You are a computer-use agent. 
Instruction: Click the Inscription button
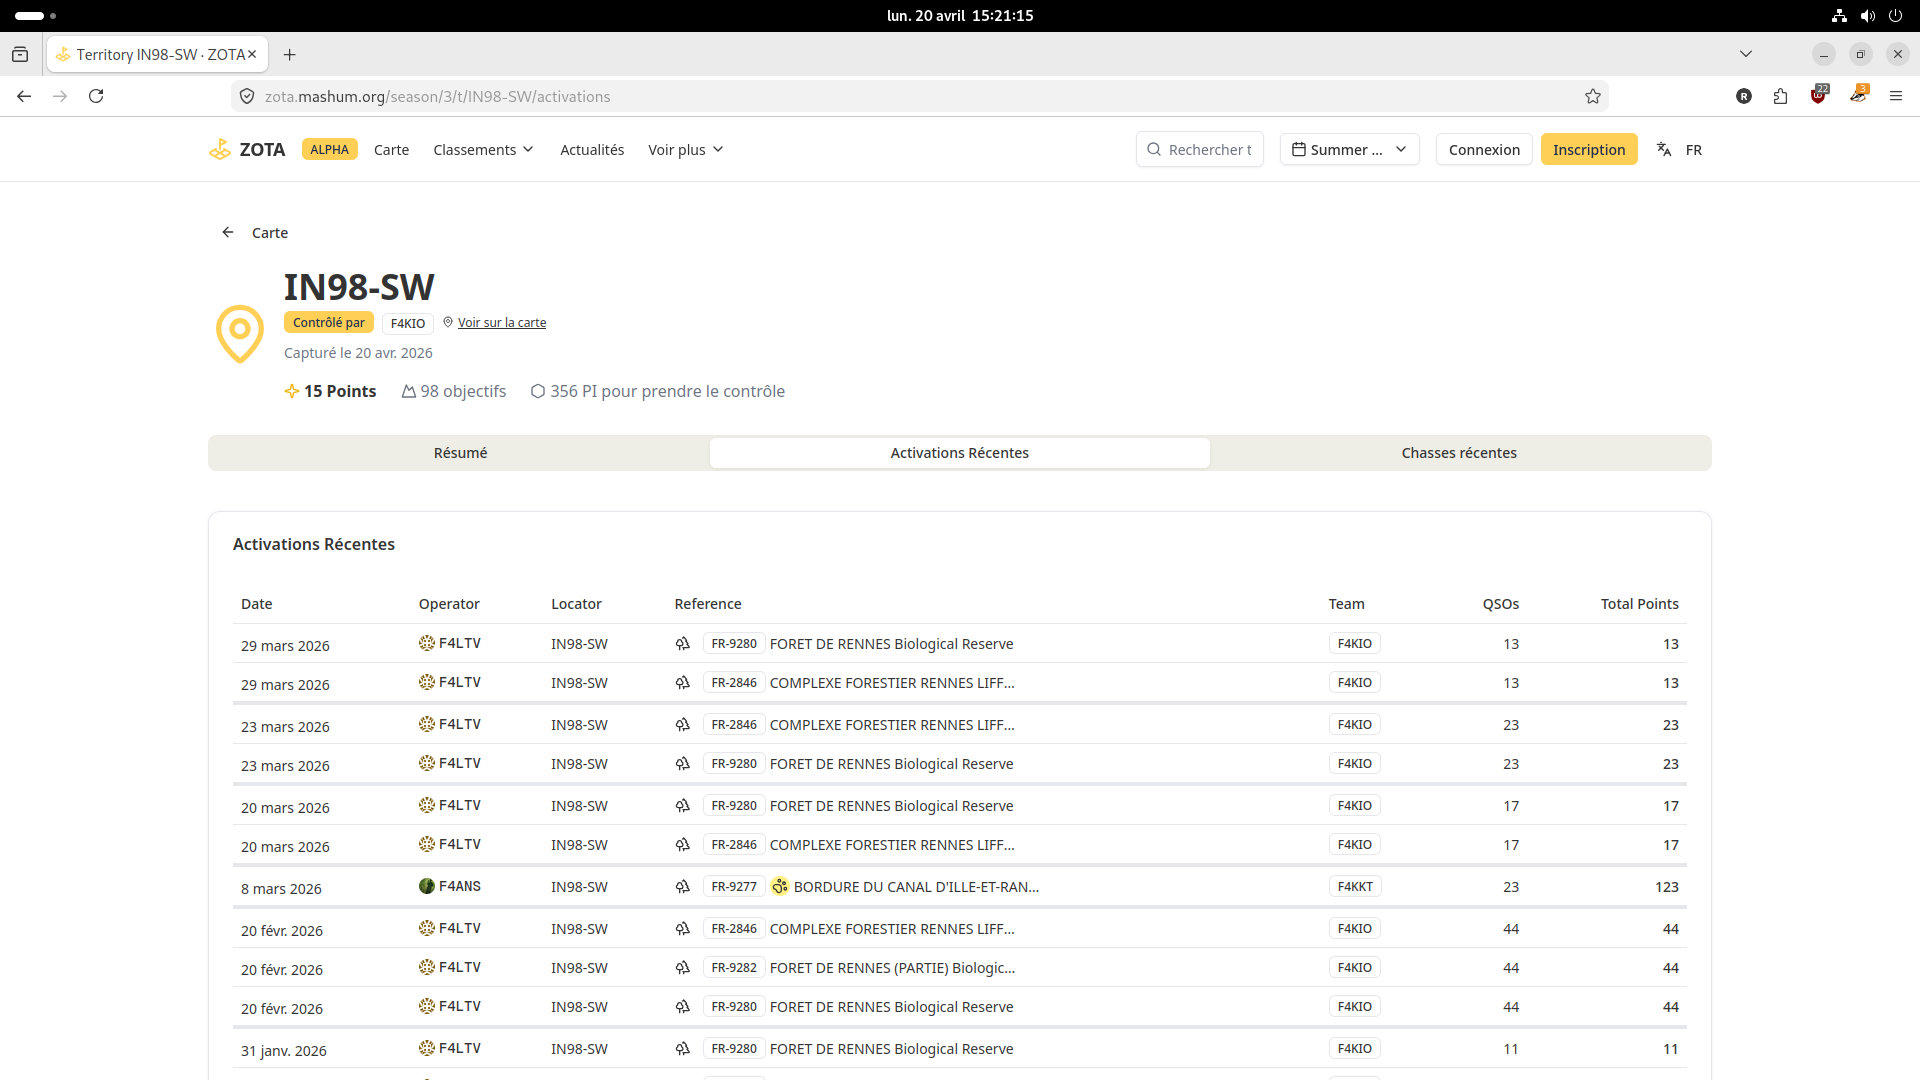point(1588,150)
